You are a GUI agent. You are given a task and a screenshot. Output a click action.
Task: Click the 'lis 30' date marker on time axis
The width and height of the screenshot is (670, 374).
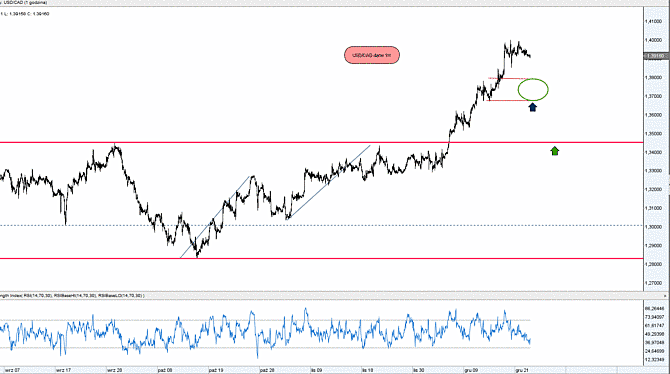coord(418,370)
